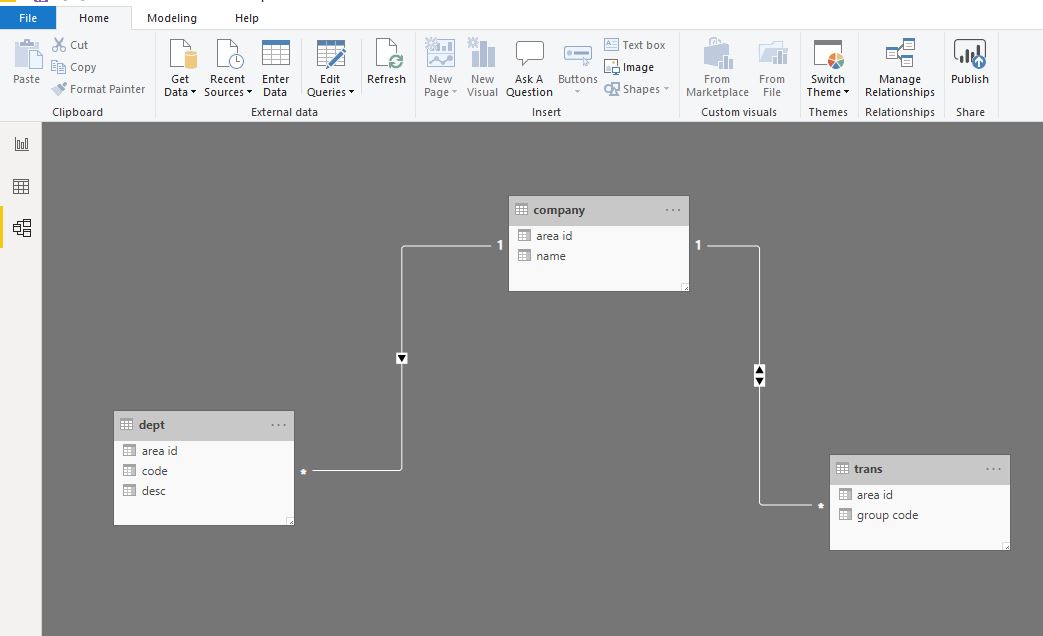Click the Copy button

pyautogui.click(x=74, y=67)
